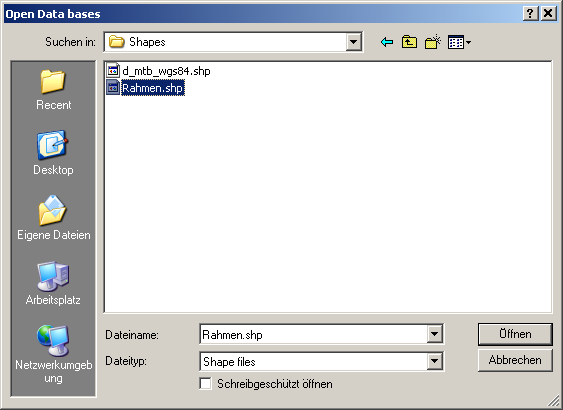Enable Schreibgeschützt öffnen checkbox
The image size is (563, 410).
point(205,383)
